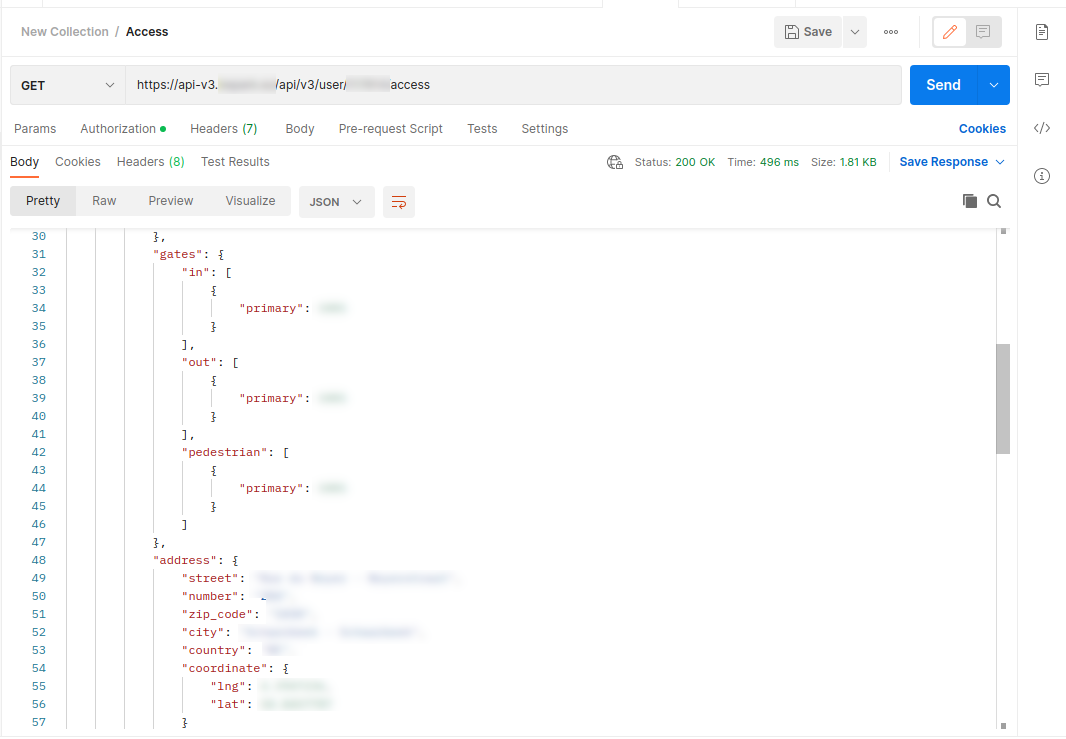Copy the response body with copy icon
This screenshot has height=739, width=1066.
click(x=969, y=201)
